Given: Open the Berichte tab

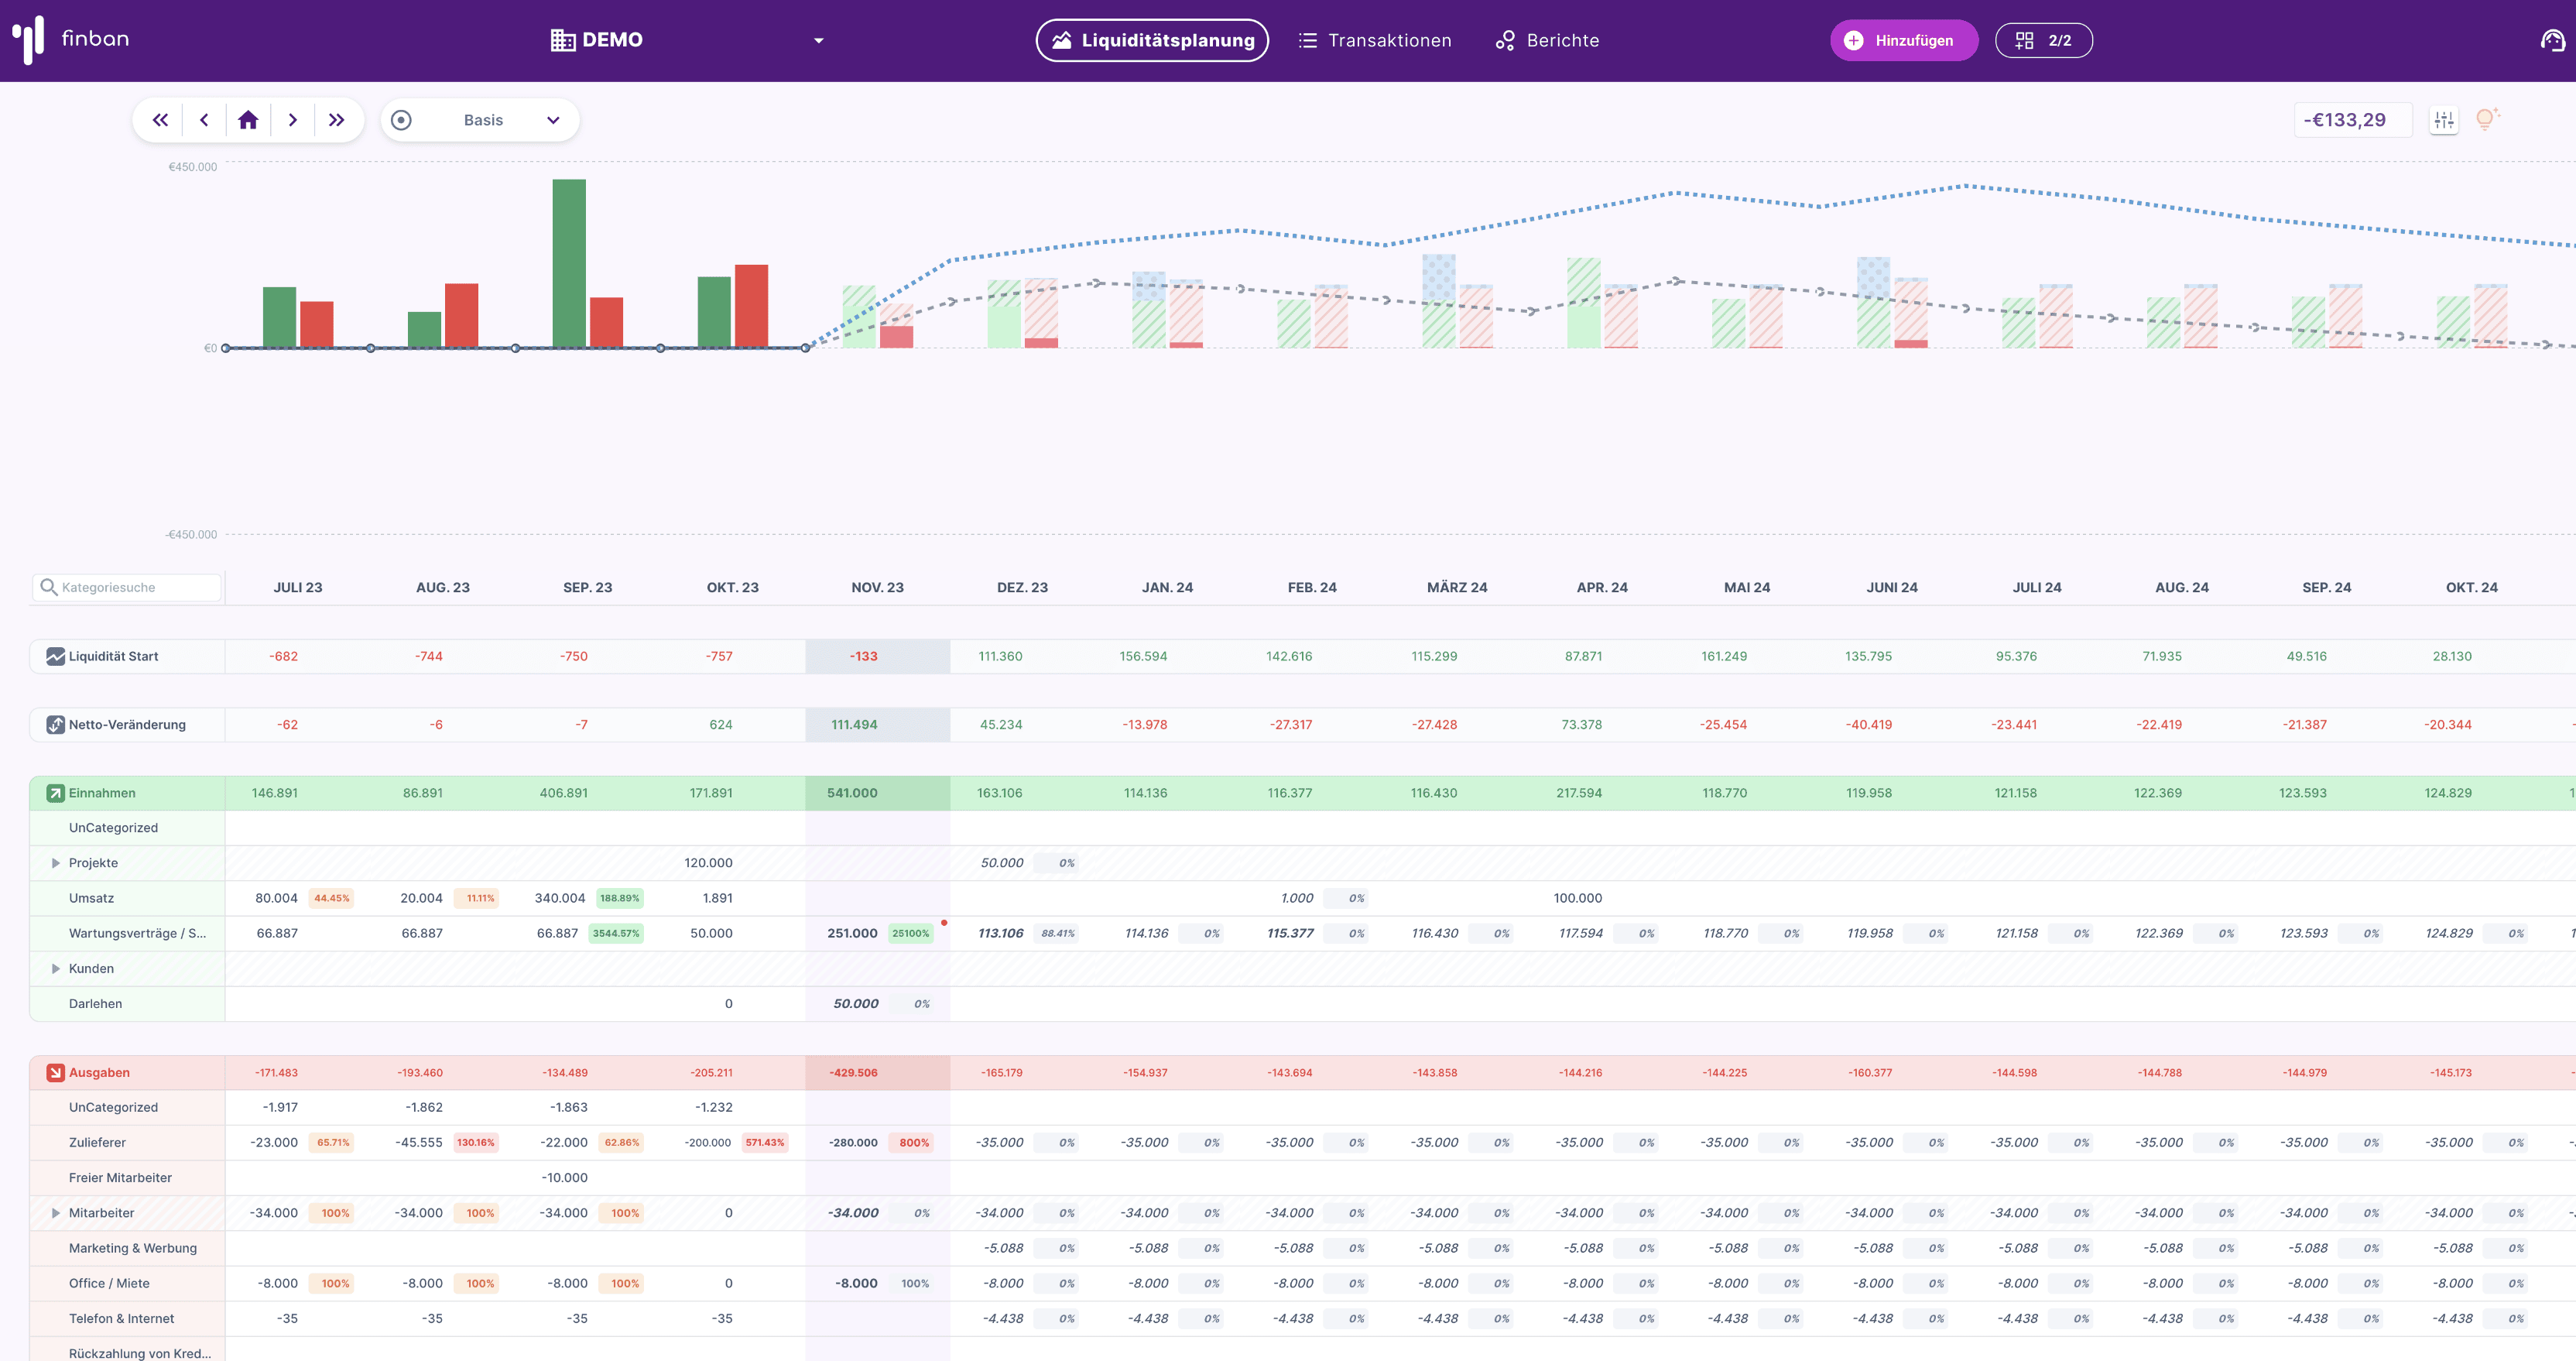Looking at the screenshot, I should click(x=1547, y=40).
